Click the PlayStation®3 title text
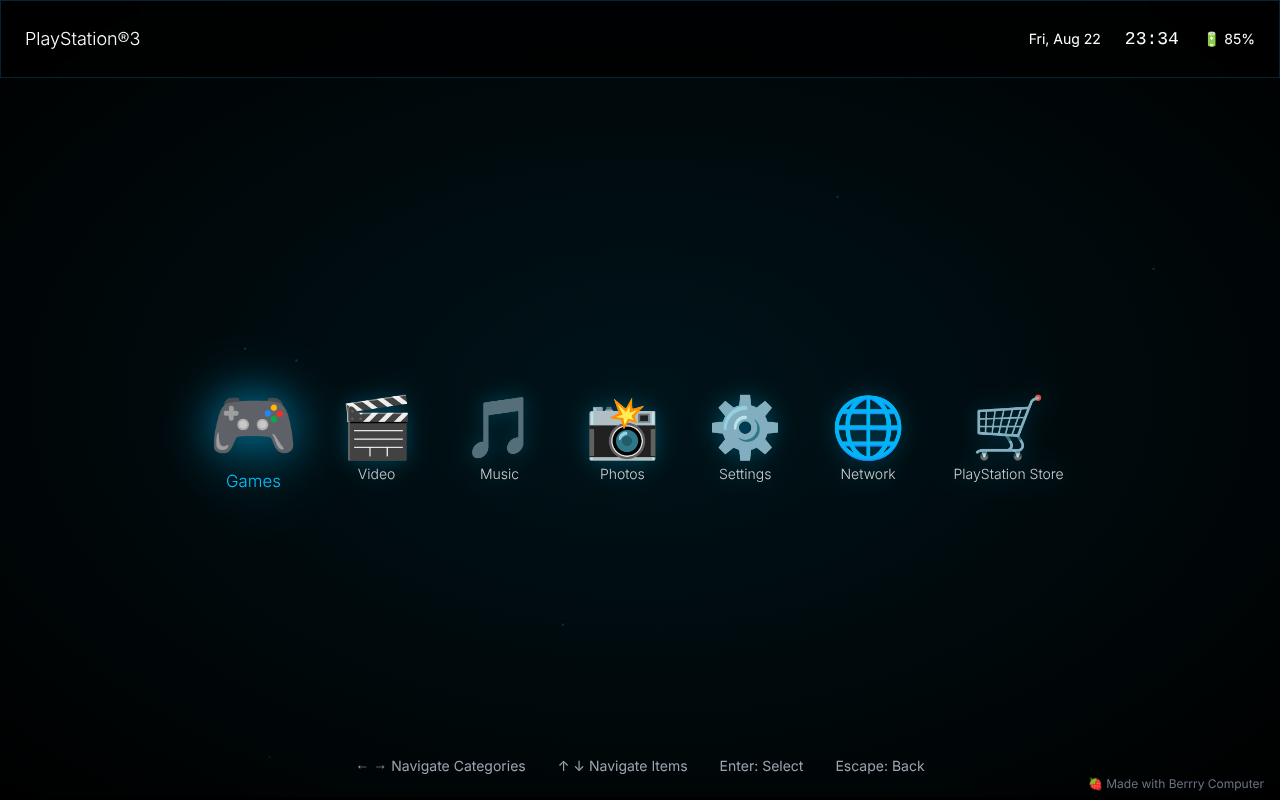 click(83, 39)
